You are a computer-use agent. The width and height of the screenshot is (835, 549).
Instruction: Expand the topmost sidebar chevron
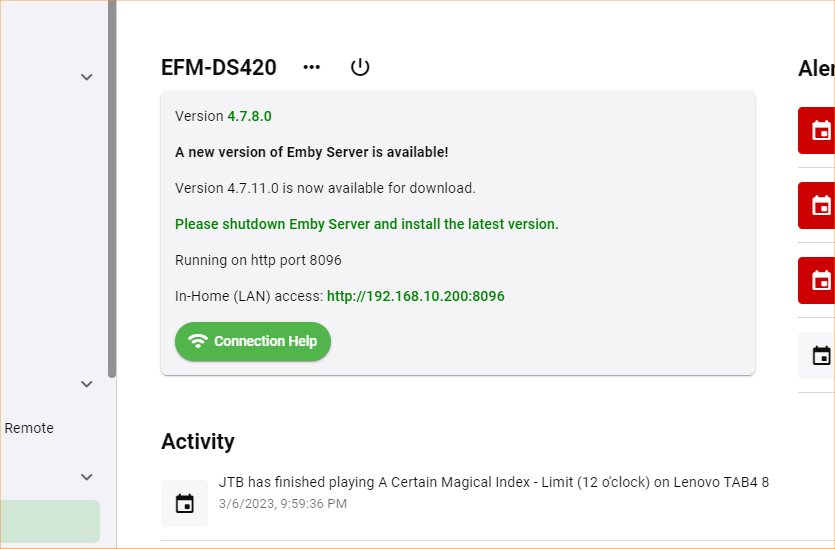(87, 77)
